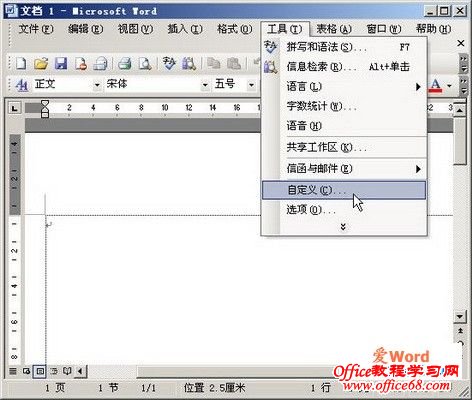Screen dimensions: 472x400
Task: Expand full Tools menu with bottom chevron
Action: point(343,227)
